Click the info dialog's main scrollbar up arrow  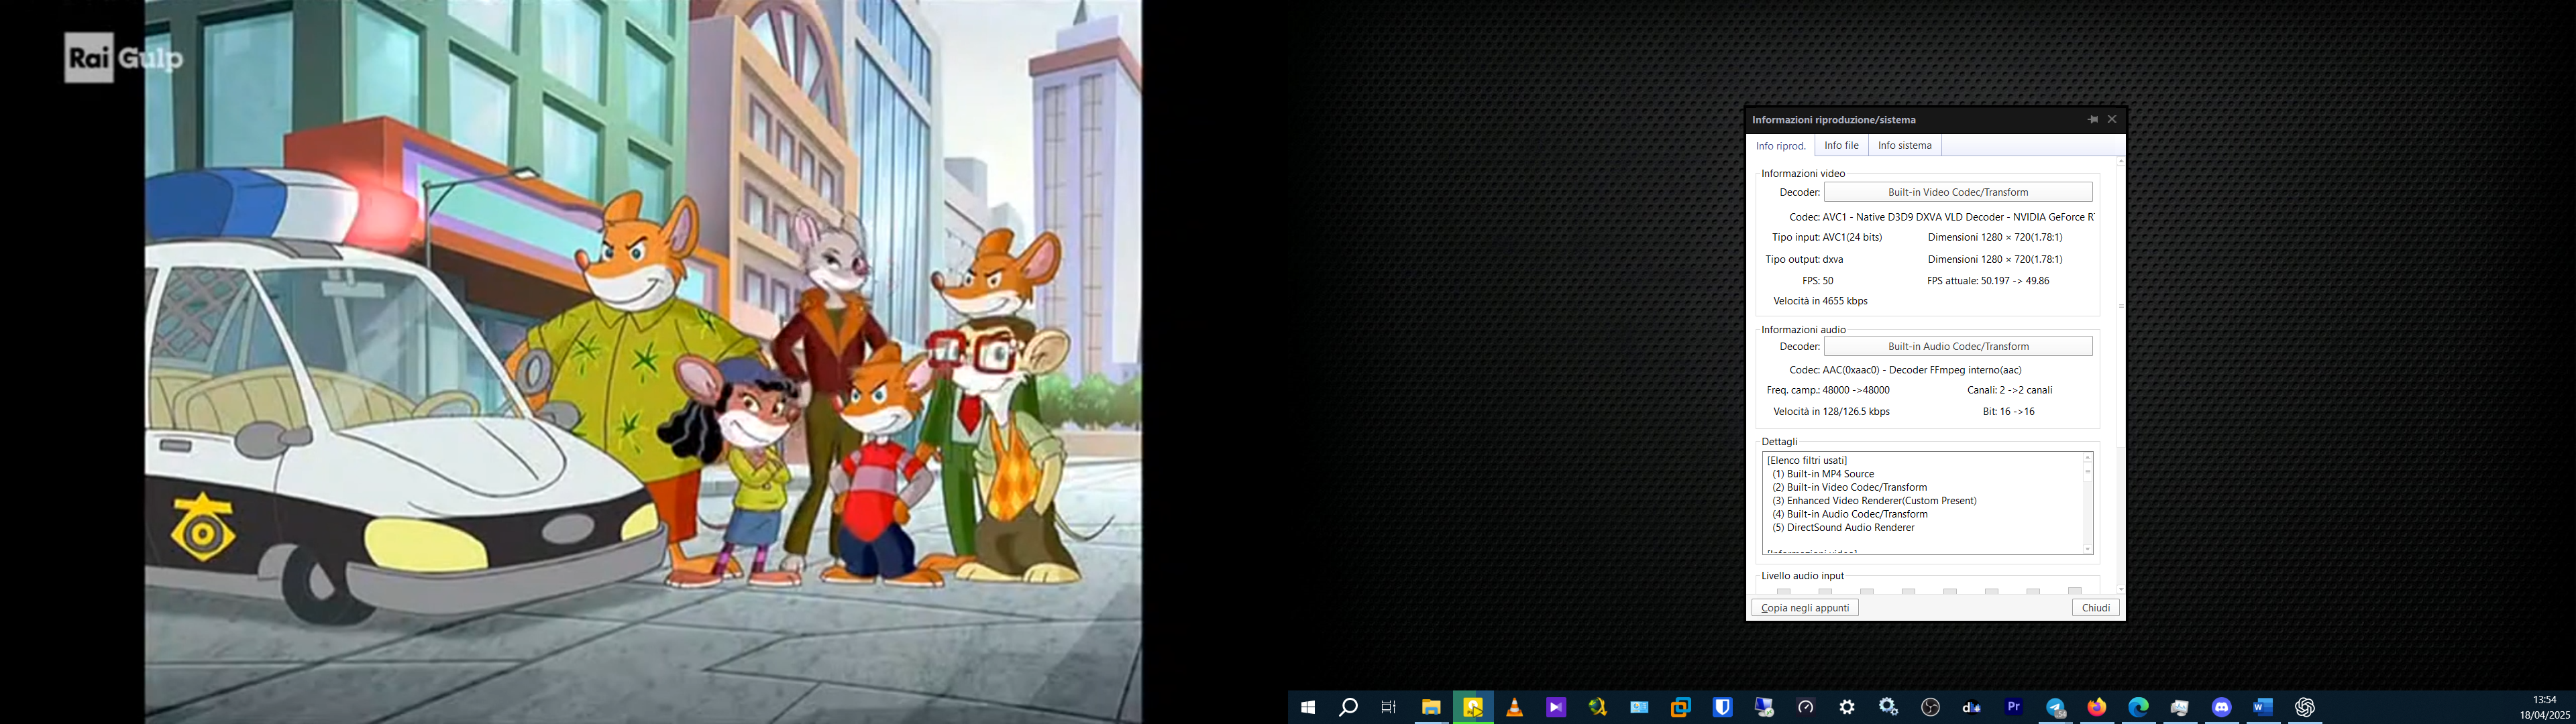click(2121, 161)
